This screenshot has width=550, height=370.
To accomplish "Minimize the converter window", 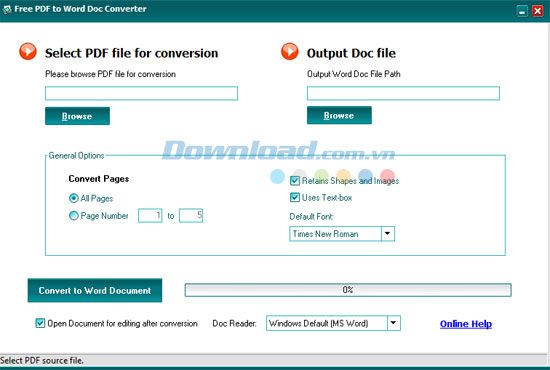I will [522, 11].
